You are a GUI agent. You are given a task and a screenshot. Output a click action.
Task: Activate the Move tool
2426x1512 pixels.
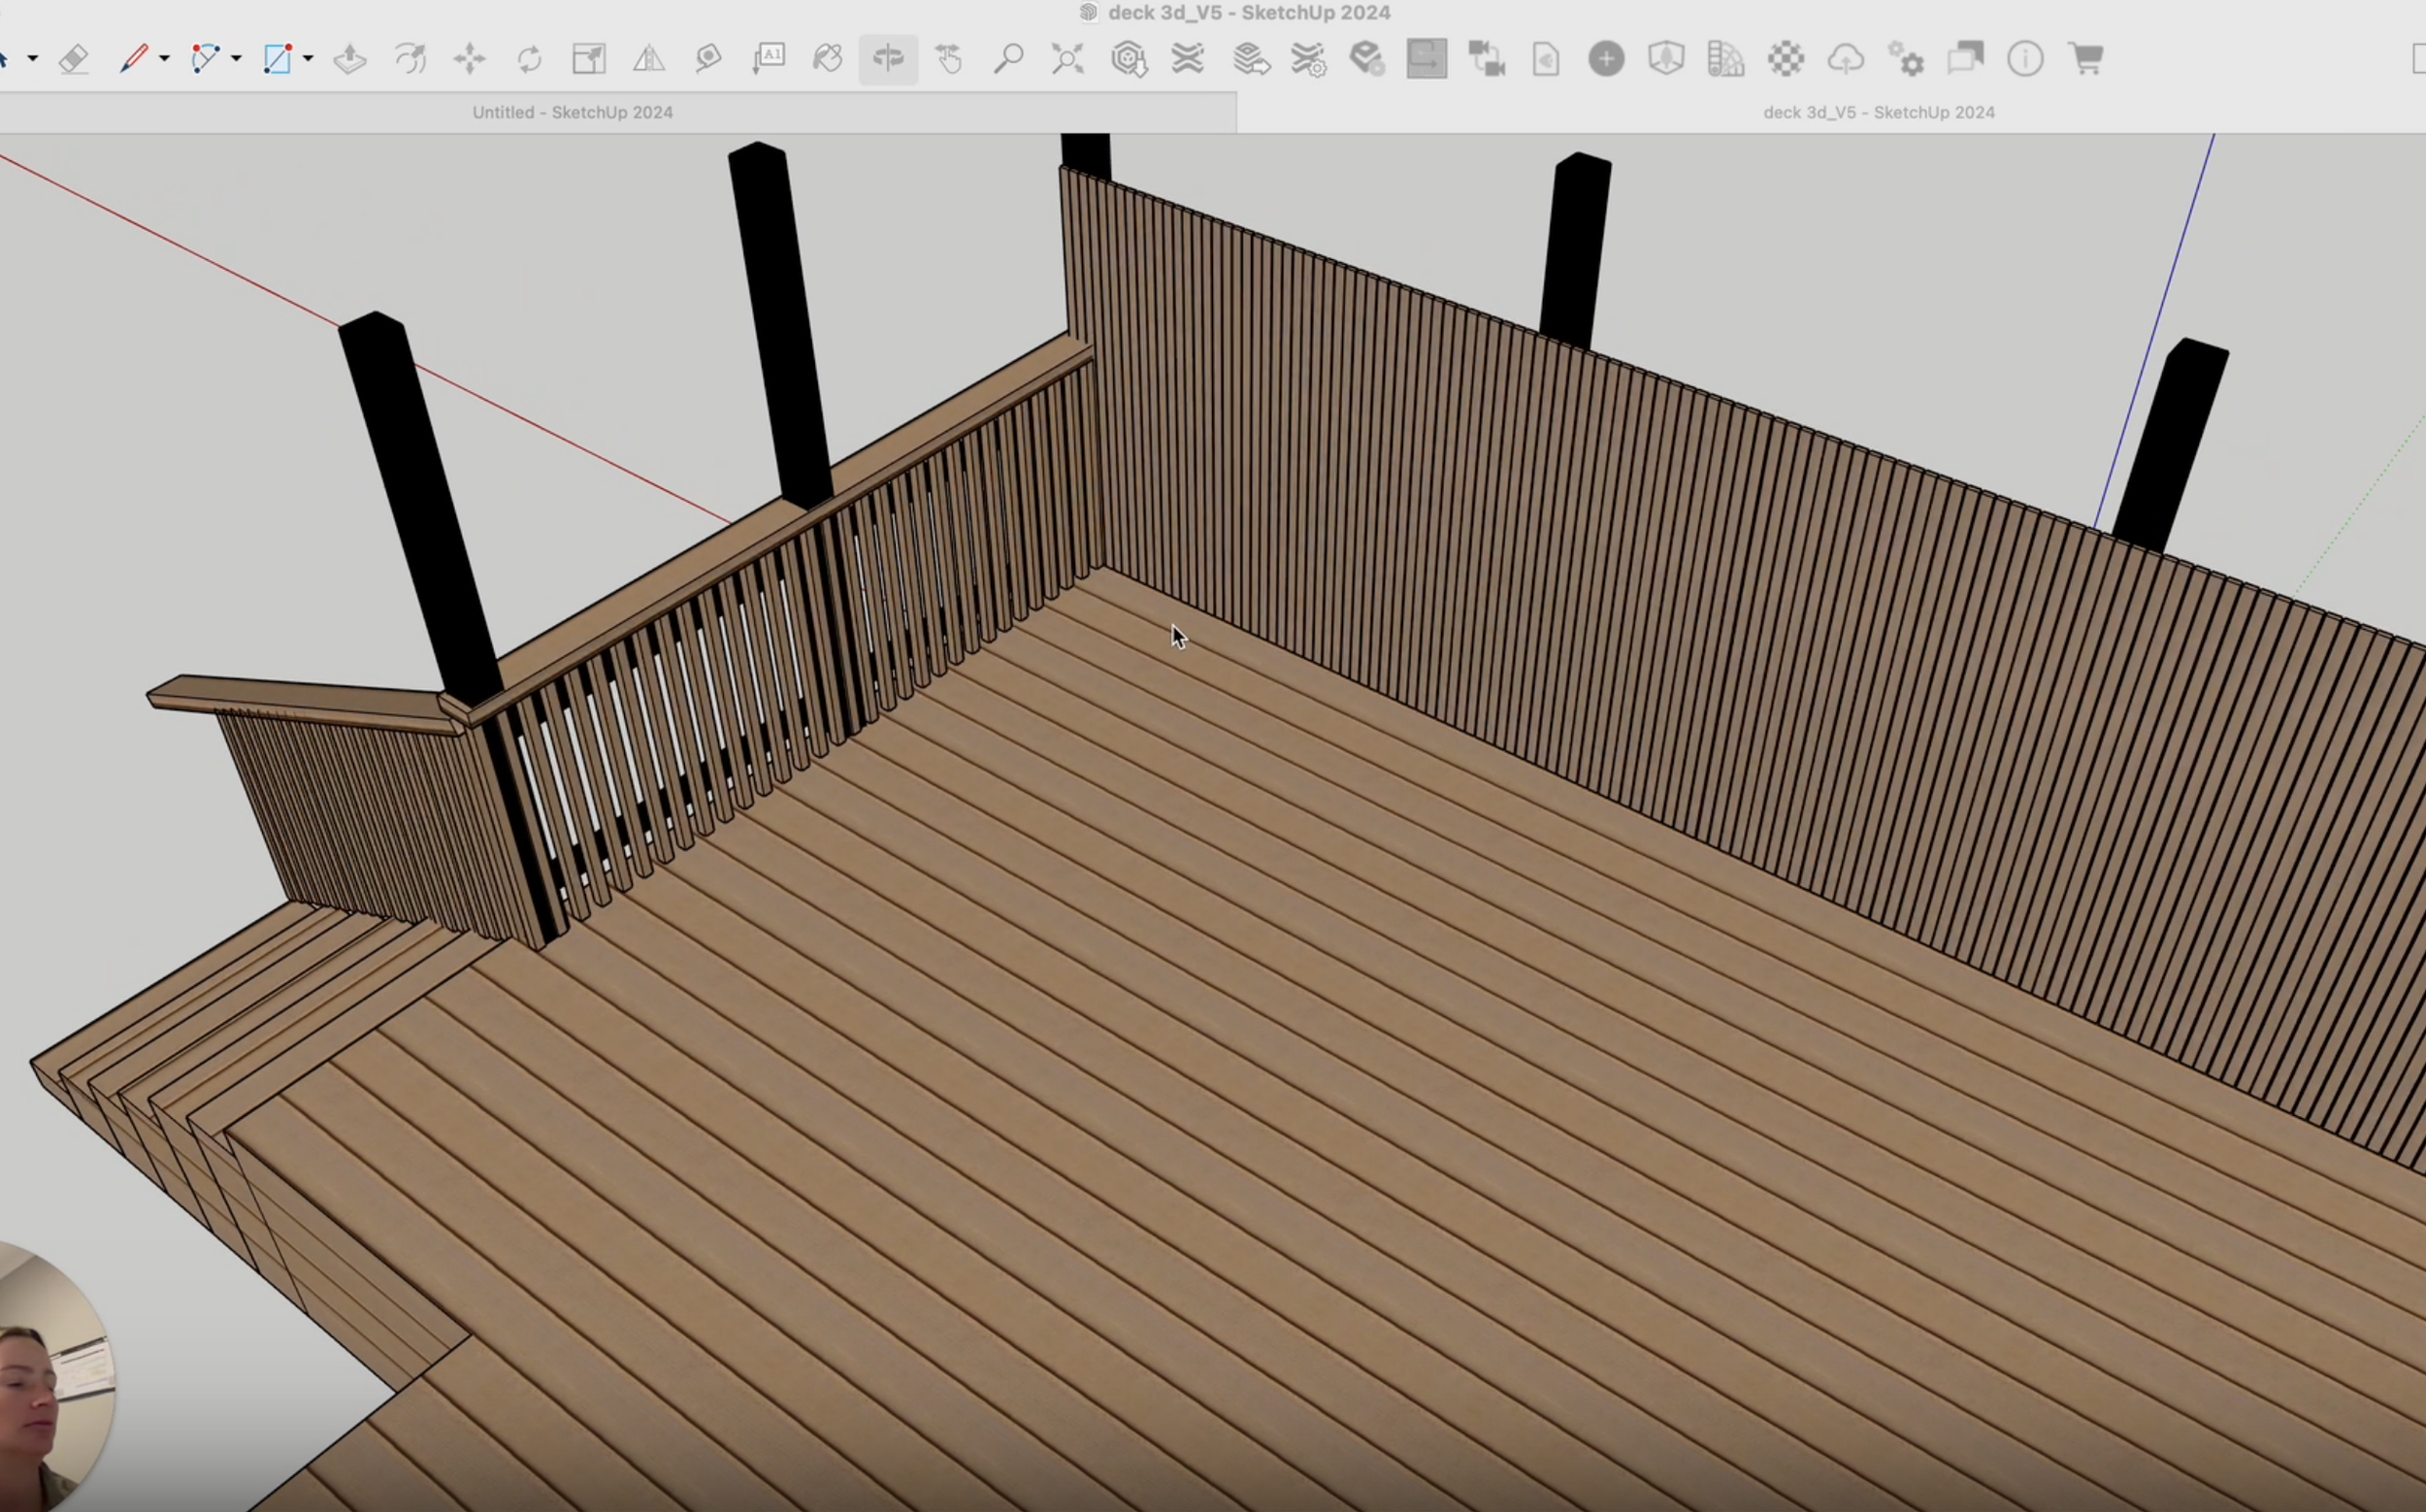click(x=469, y=59)
